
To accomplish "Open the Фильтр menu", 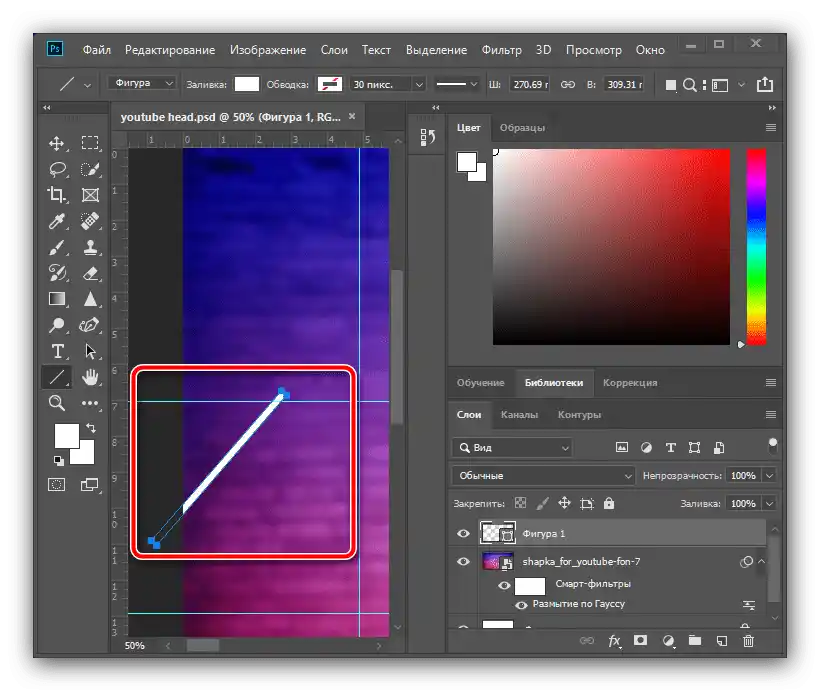I will tap(502, 50).
